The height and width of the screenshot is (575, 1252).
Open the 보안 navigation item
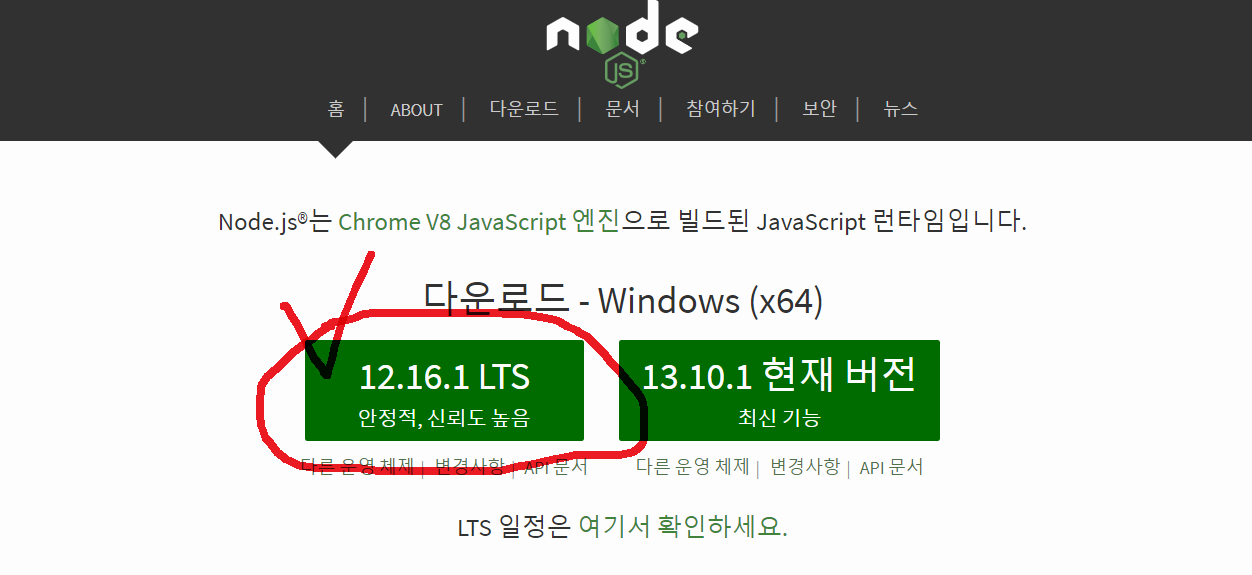click(x=819, y=109)
